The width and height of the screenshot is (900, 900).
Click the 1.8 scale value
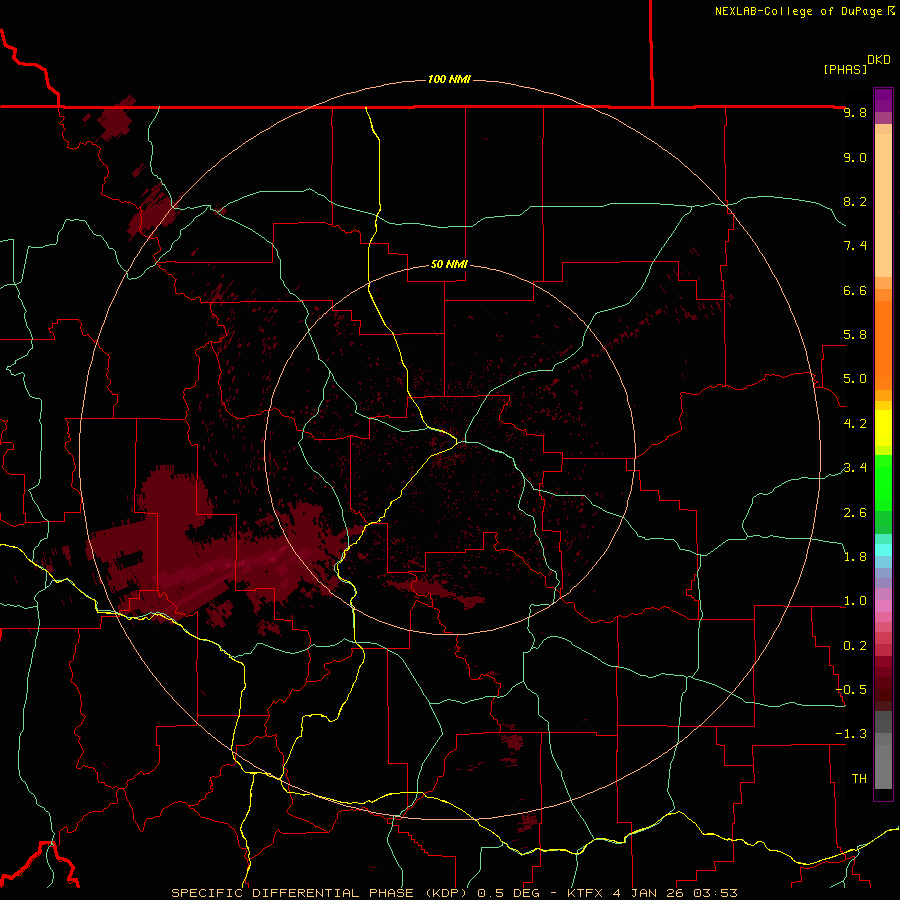tap(855, 557)
